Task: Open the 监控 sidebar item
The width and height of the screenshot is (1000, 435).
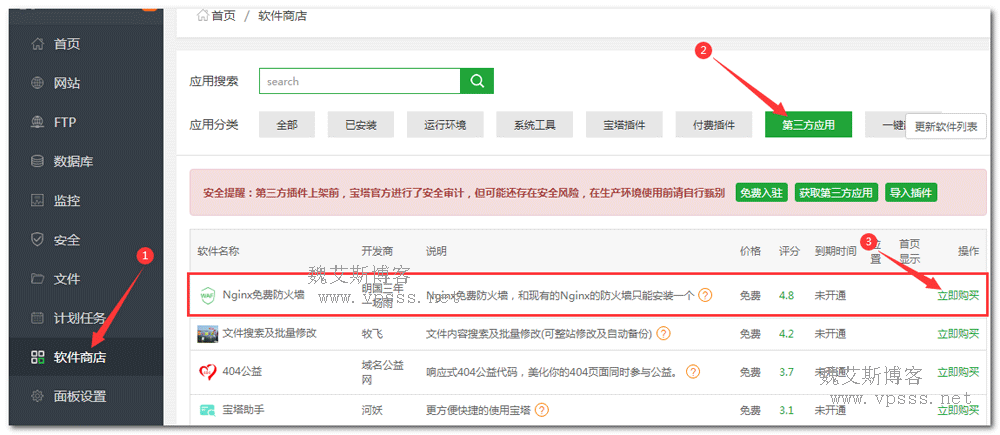Action: point(86,200)
